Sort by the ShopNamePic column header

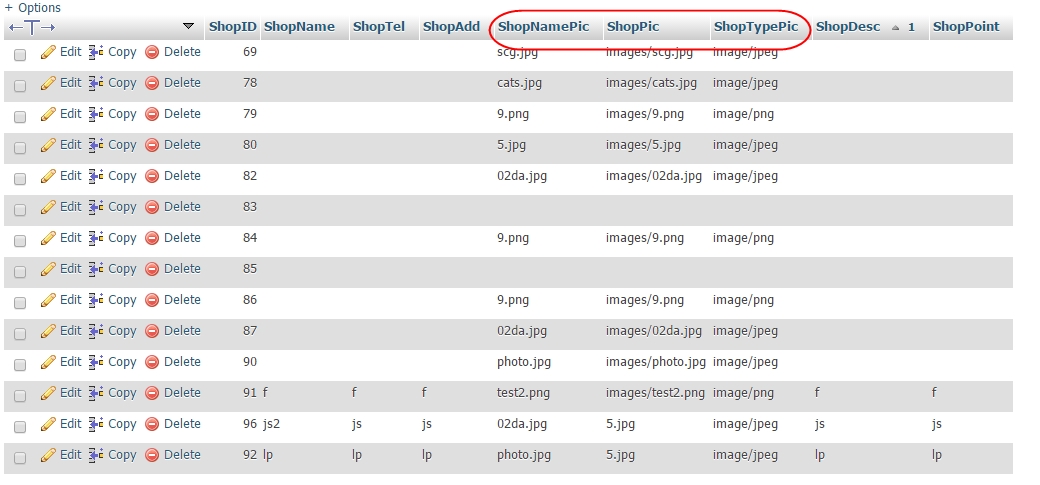(543, 27)
